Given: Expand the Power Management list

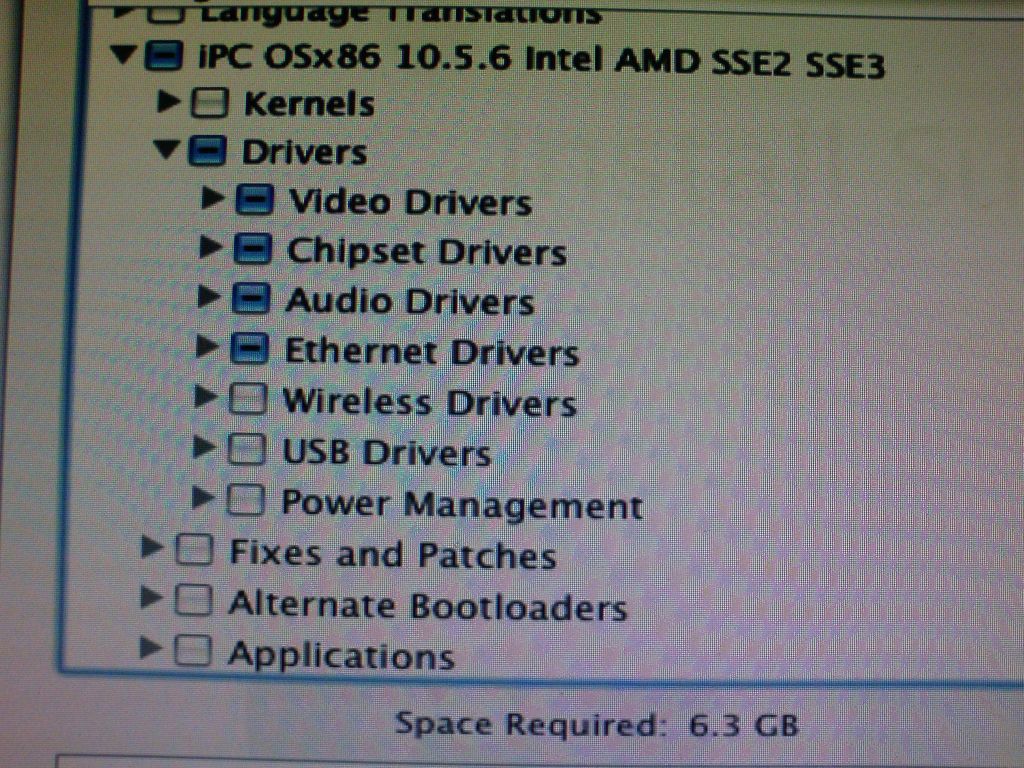Looking at the screenshot, I should 204,498.
